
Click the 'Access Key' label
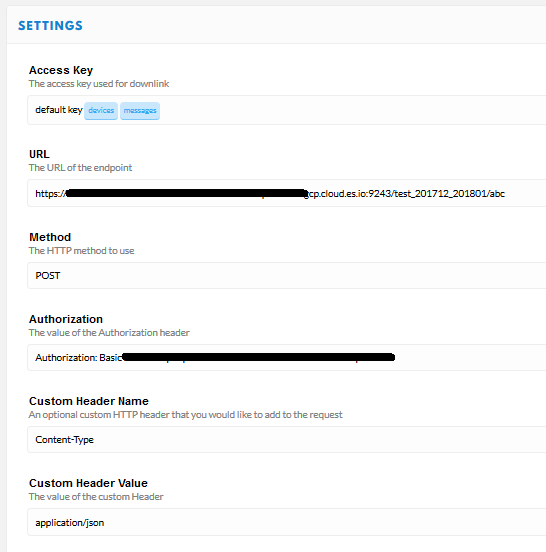[61, 70]
